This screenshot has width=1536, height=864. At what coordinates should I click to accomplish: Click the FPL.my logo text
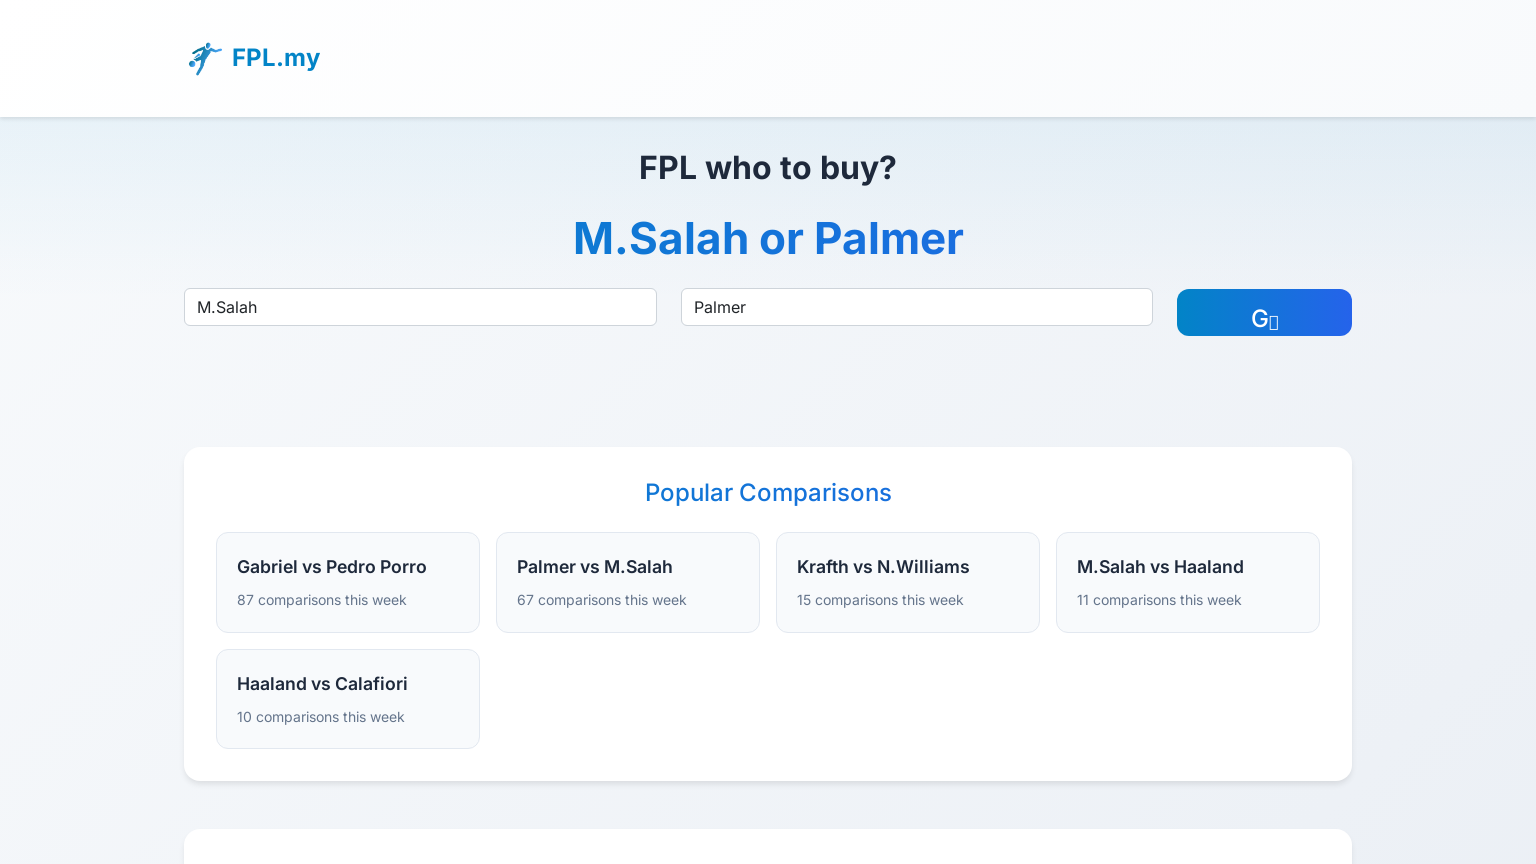(276, 58)
